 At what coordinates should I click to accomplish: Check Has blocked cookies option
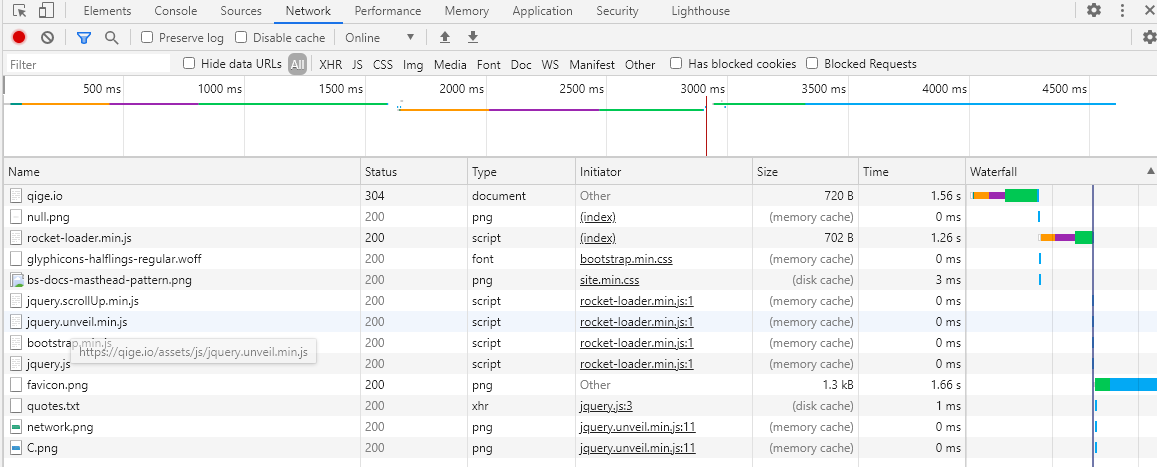[675, 64]
